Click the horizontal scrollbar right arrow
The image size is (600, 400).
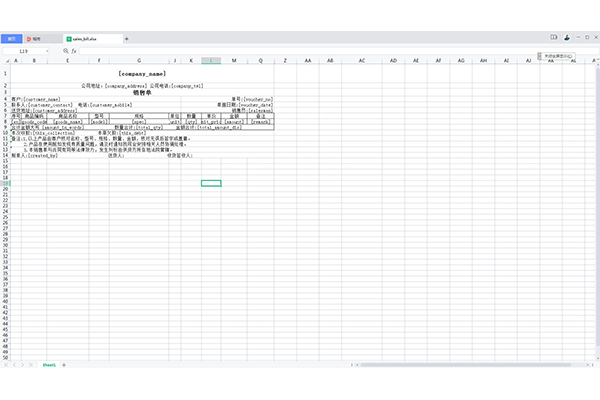point(588,365)
